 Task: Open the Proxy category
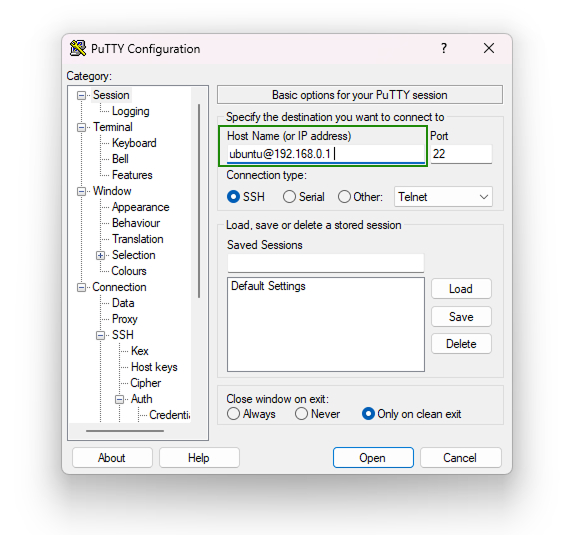point(125,319)
